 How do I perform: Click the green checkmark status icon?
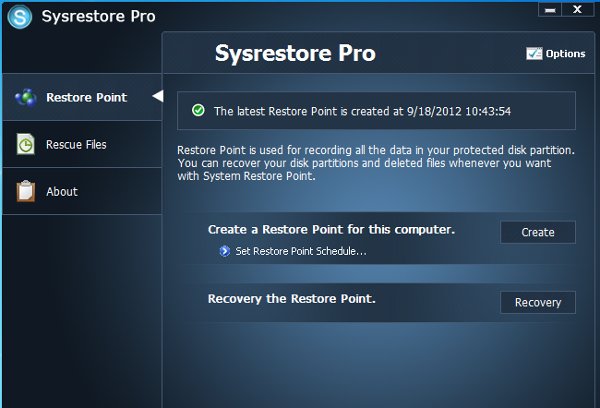pos(198,111)
